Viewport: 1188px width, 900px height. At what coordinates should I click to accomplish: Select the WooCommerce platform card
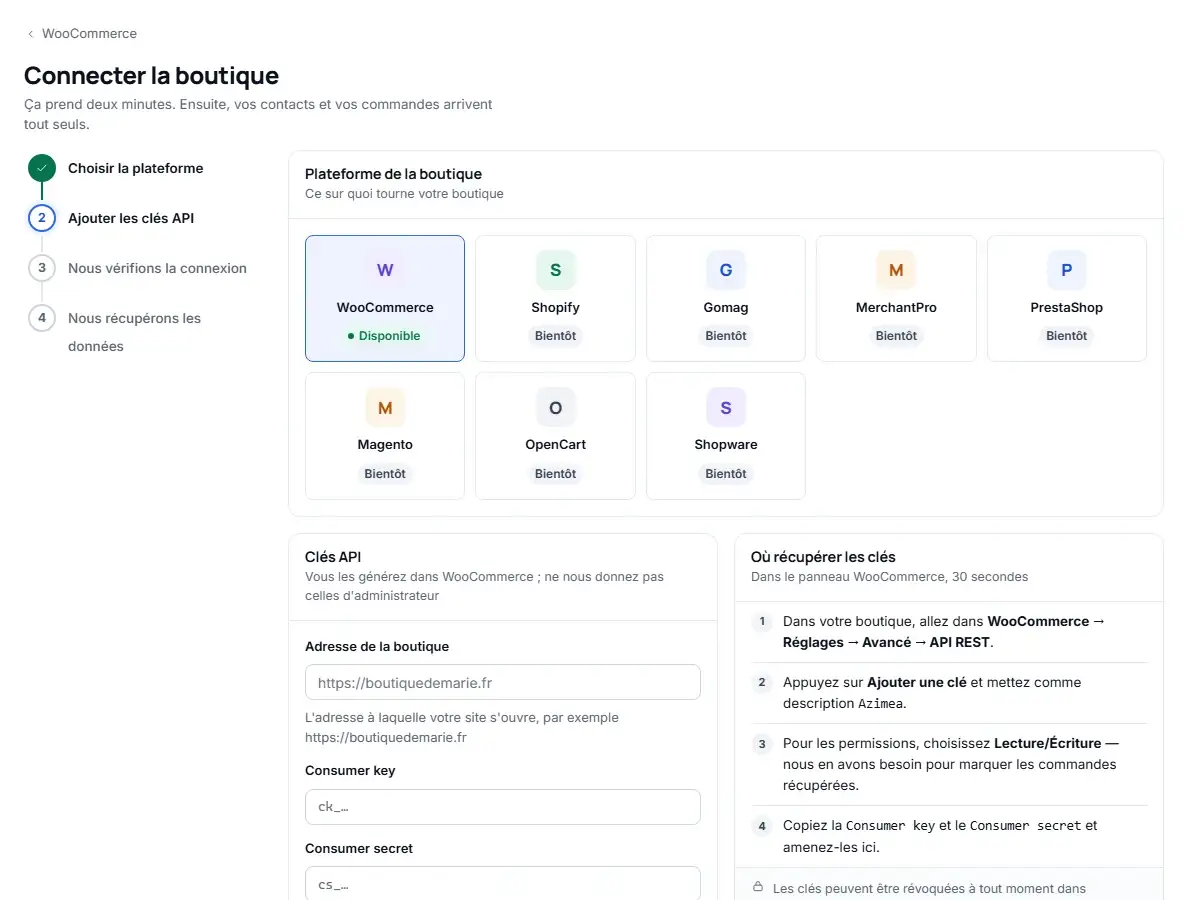(x=385, y=298)
